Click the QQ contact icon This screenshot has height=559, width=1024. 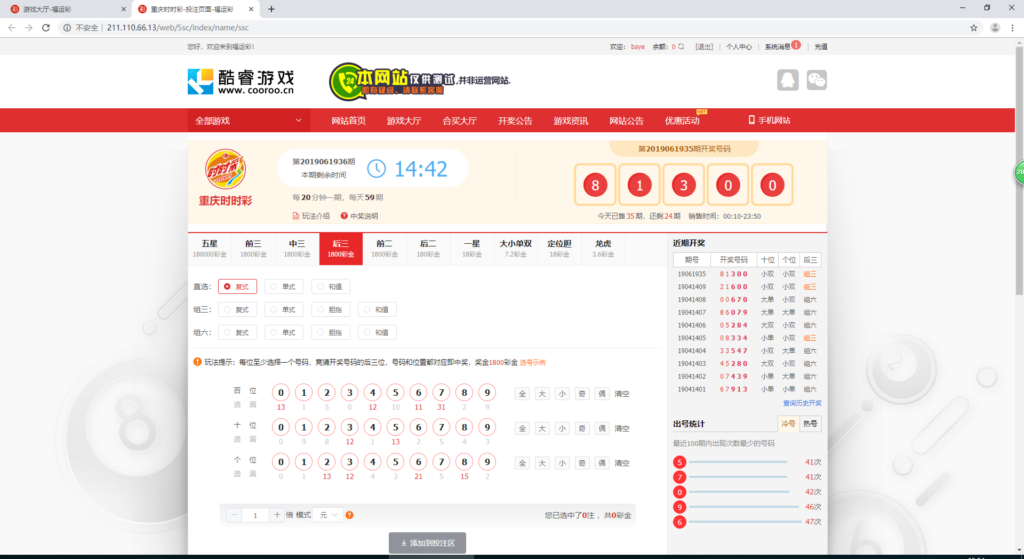click(788, 81)
